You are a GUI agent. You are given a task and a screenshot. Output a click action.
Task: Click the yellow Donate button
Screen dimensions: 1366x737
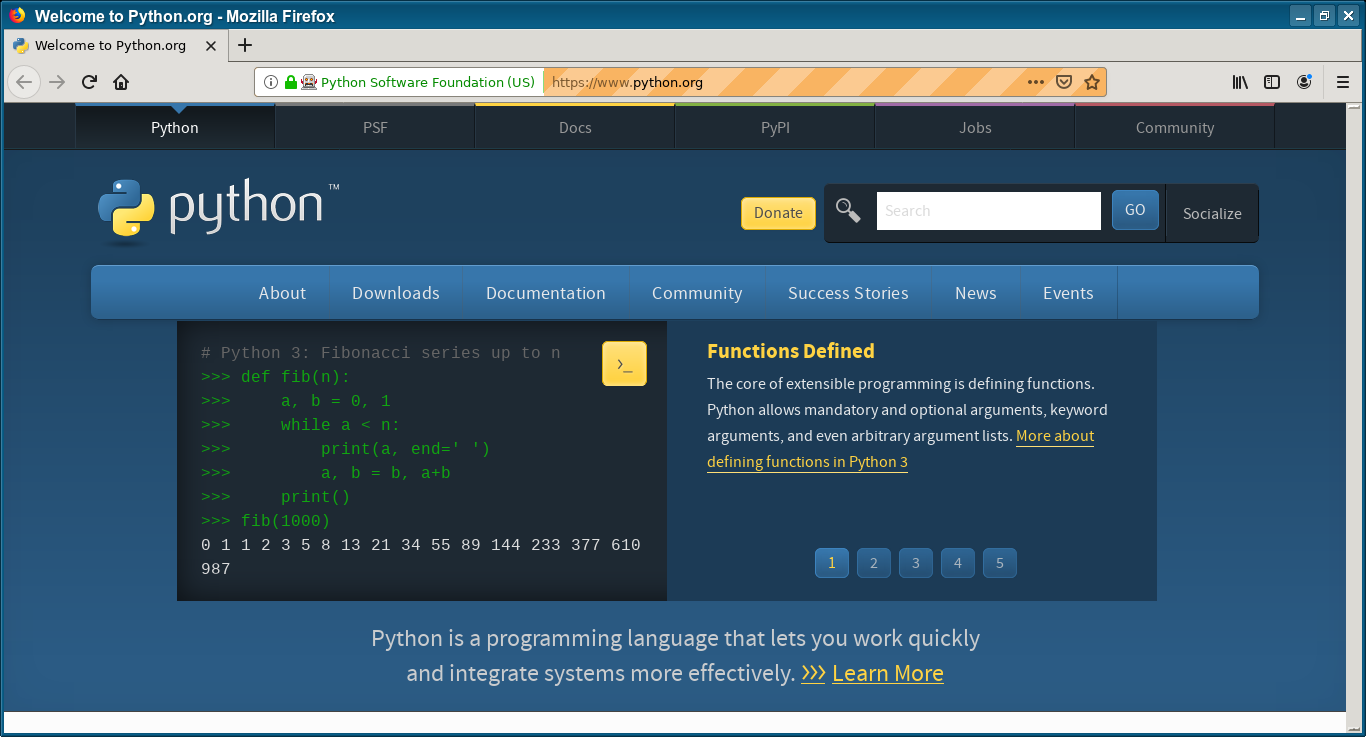pos(778,212)
